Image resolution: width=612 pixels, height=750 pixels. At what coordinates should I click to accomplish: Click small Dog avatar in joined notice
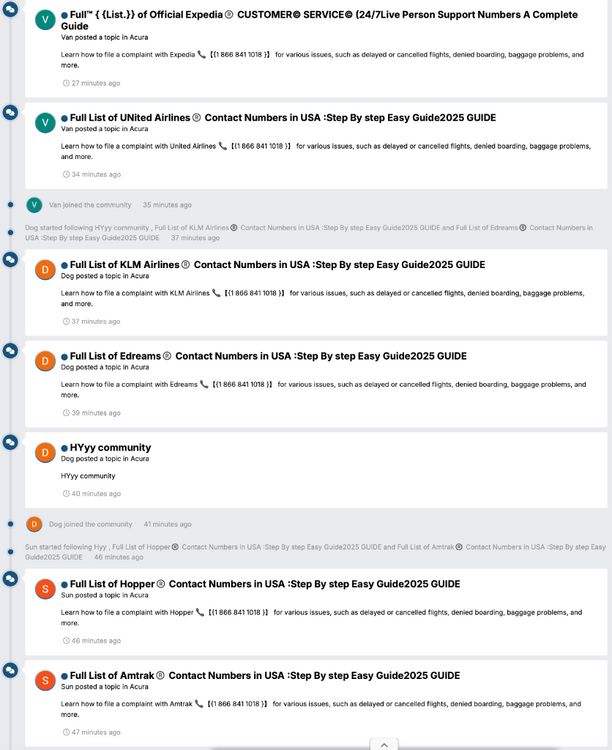[x=34, y=524]
